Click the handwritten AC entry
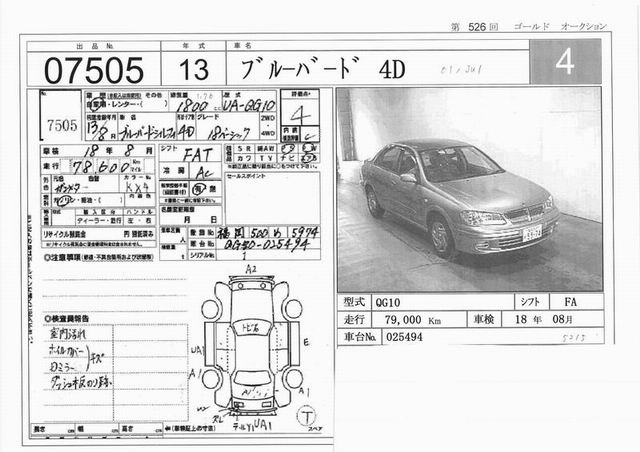The width and height of the screenshot is (640, 452). coord(204,172)
